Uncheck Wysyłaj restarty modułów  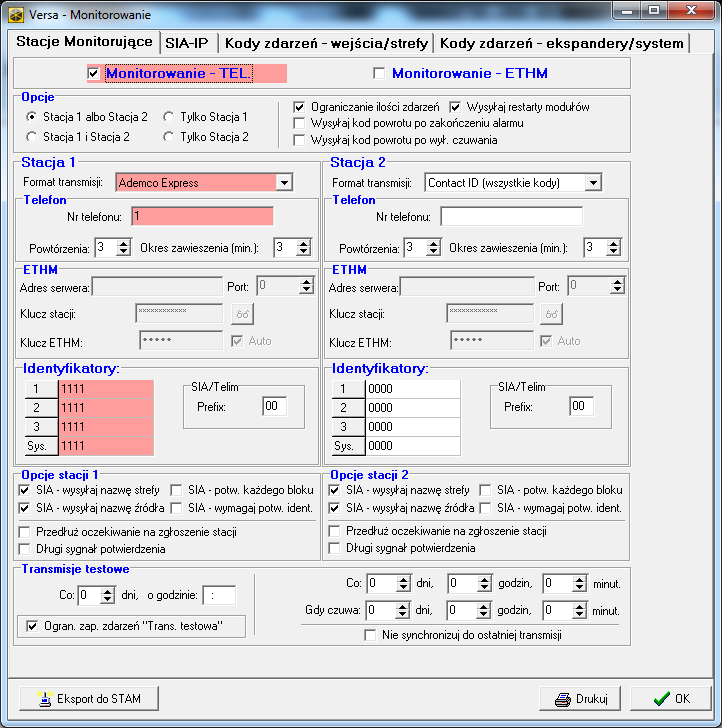[457, 107]
